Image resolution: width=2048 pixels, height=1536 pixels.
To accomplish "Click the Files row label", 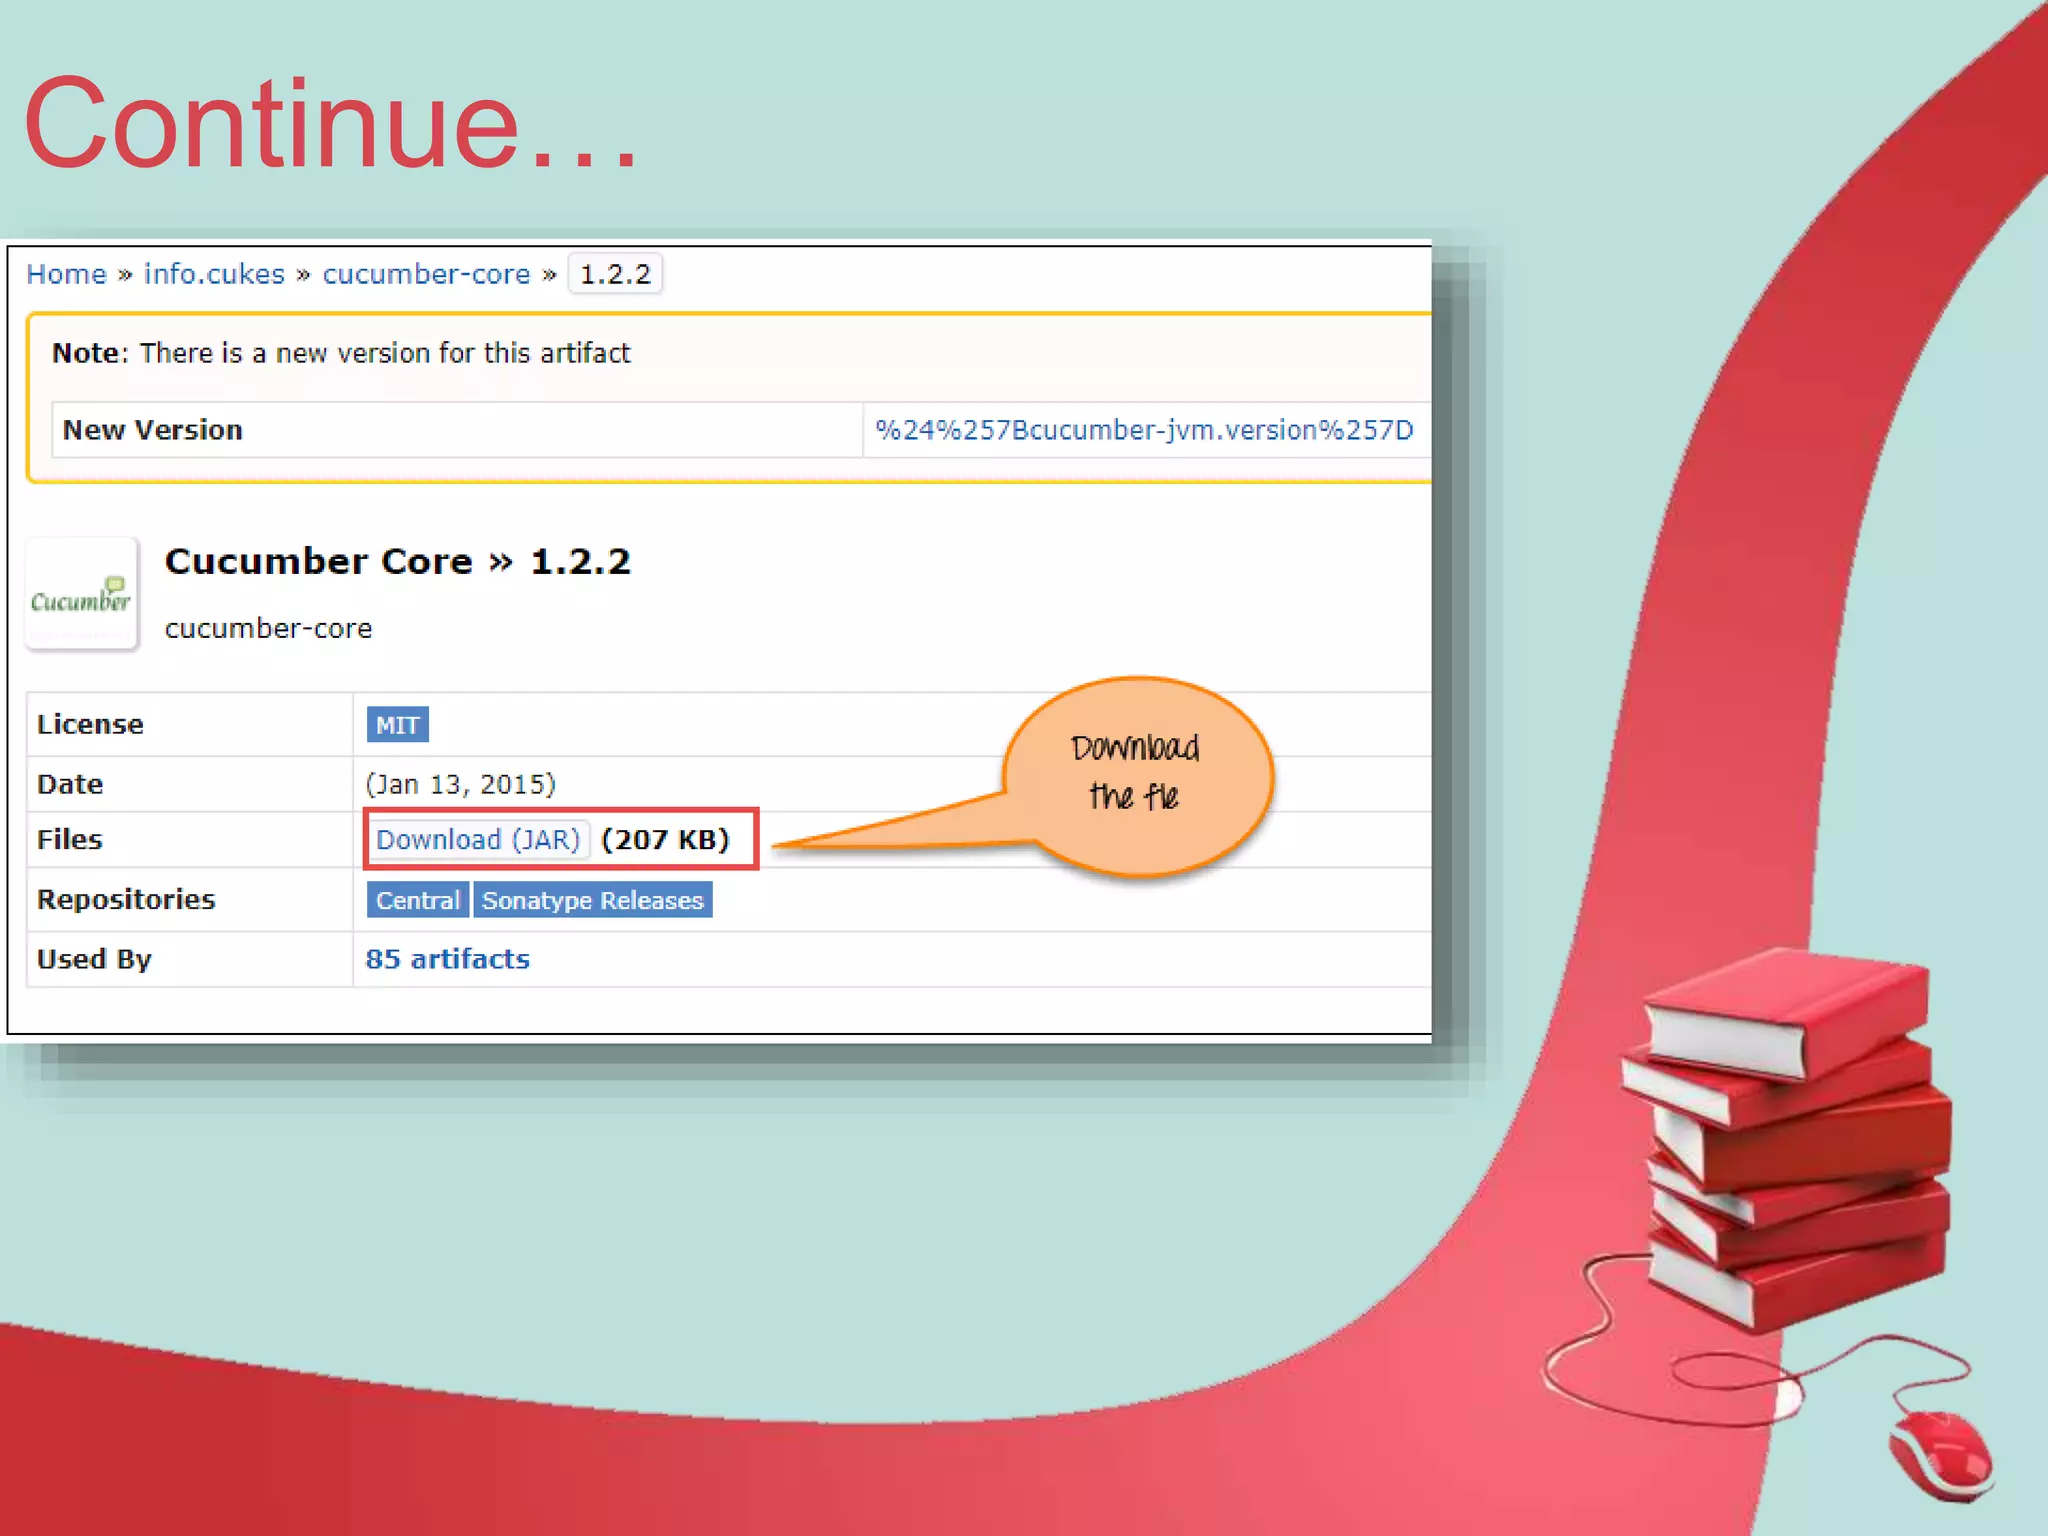I will (69, 839).
